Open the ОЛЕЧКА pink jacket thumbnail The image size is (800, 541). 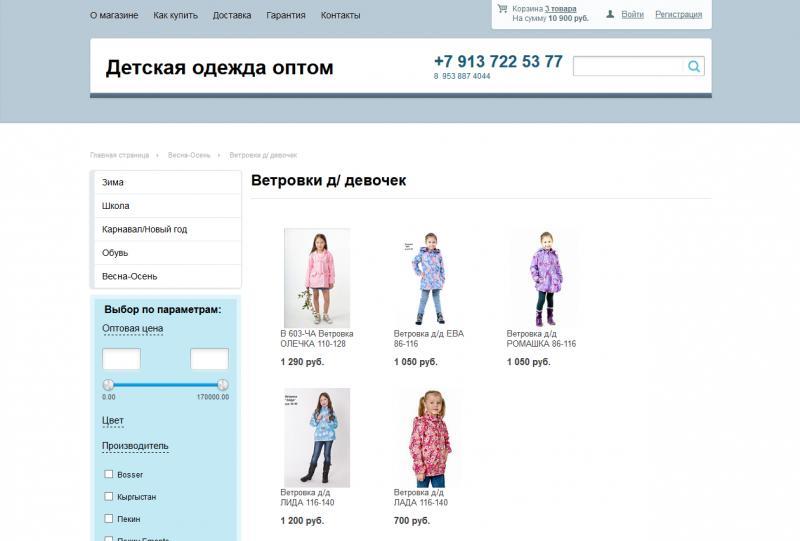(317, 277)
